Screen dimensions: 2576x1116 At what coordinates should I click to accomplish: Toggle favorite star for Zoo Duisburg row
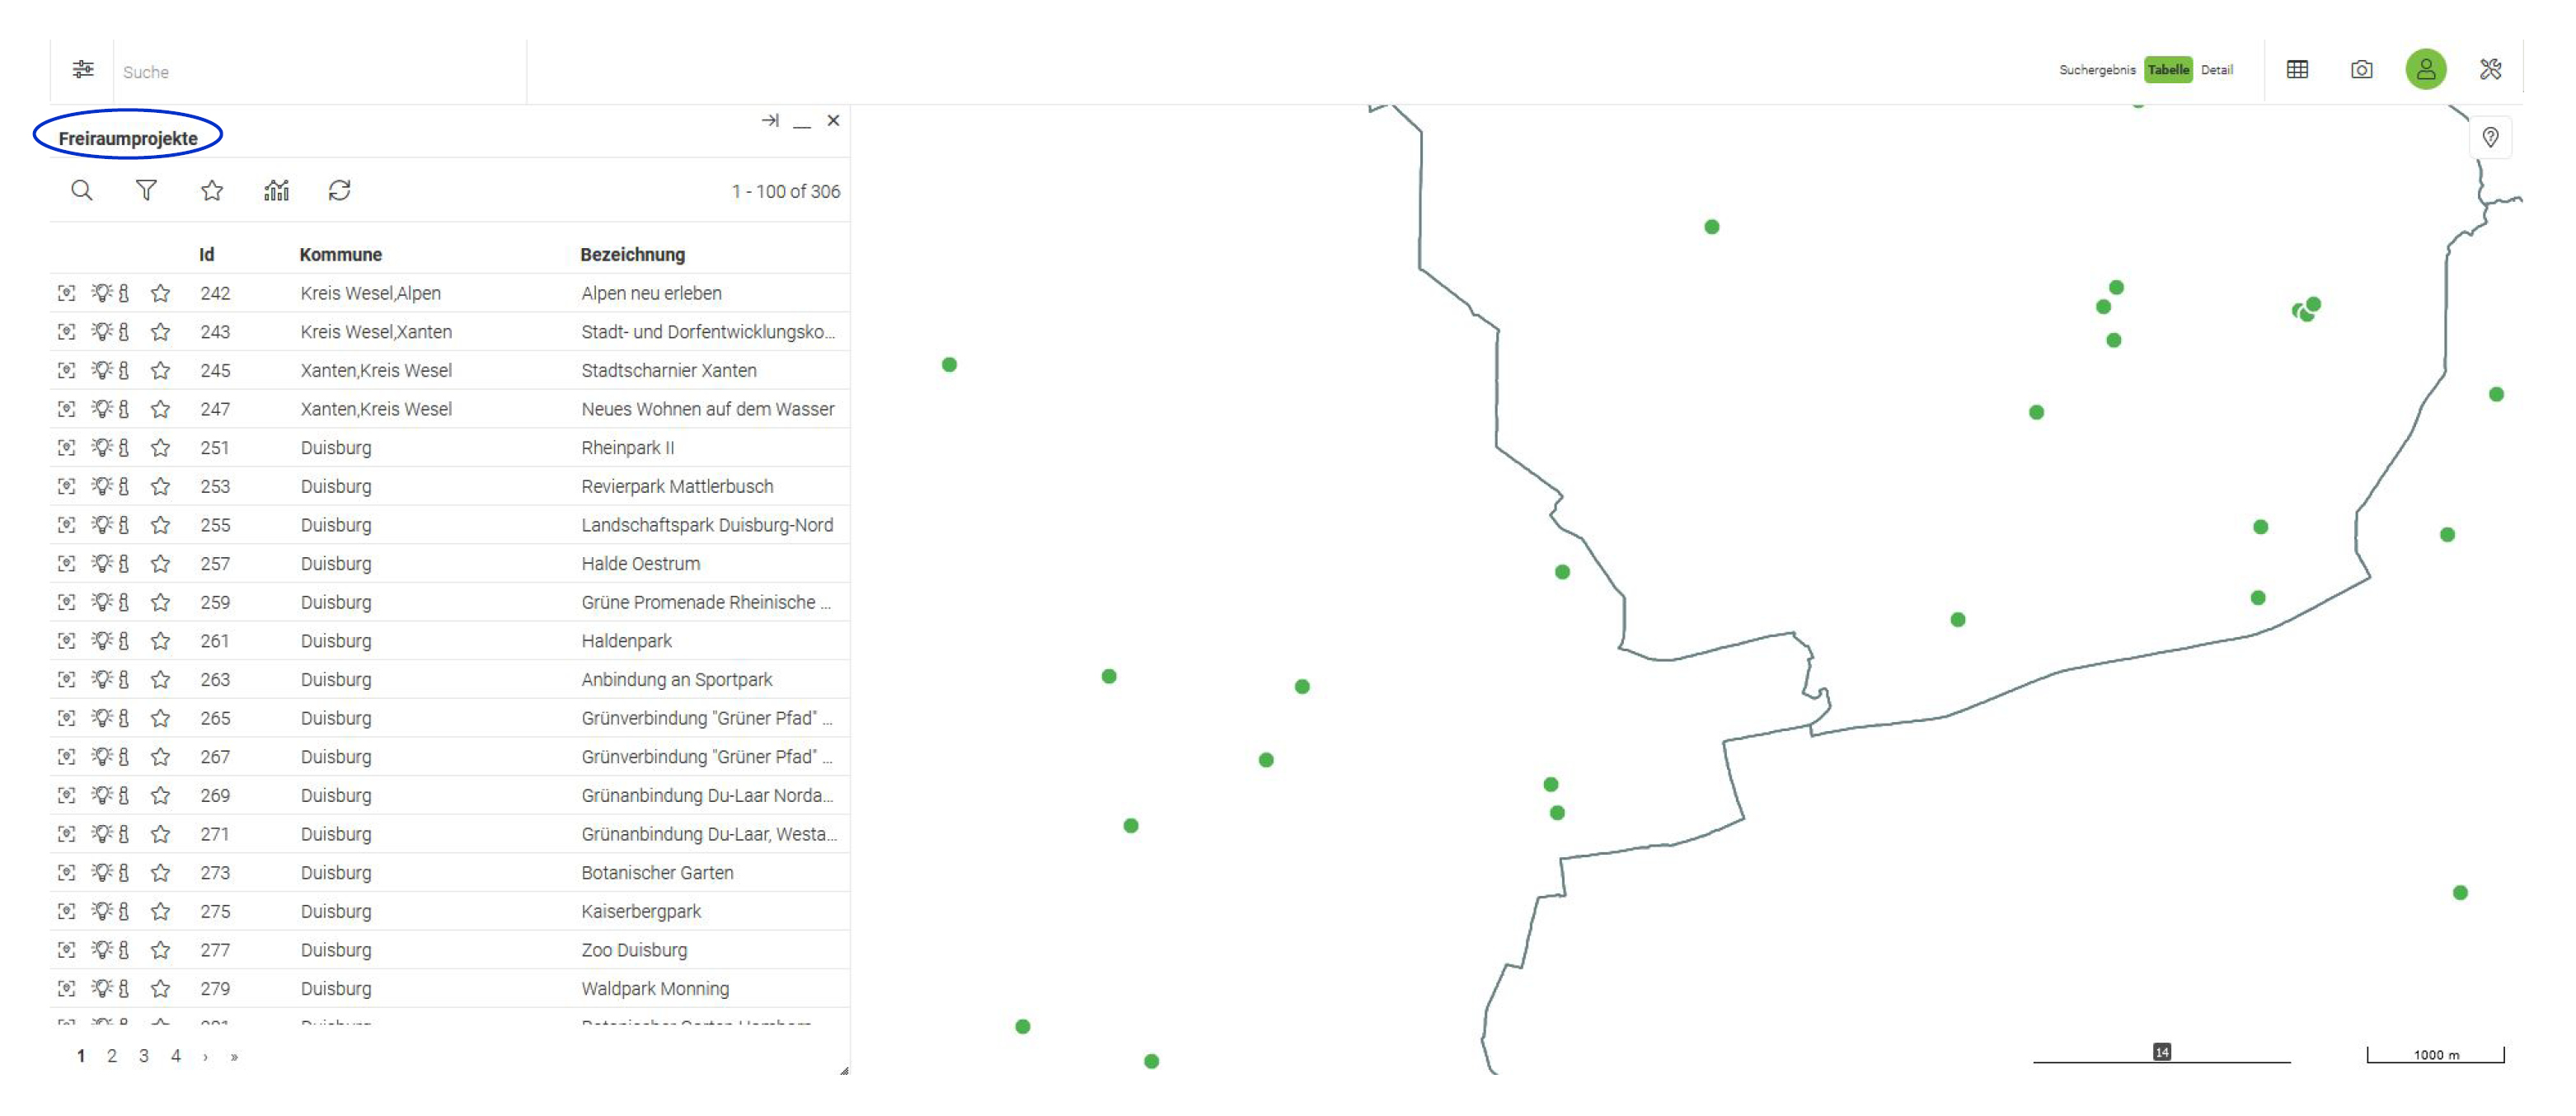[160, 950]
